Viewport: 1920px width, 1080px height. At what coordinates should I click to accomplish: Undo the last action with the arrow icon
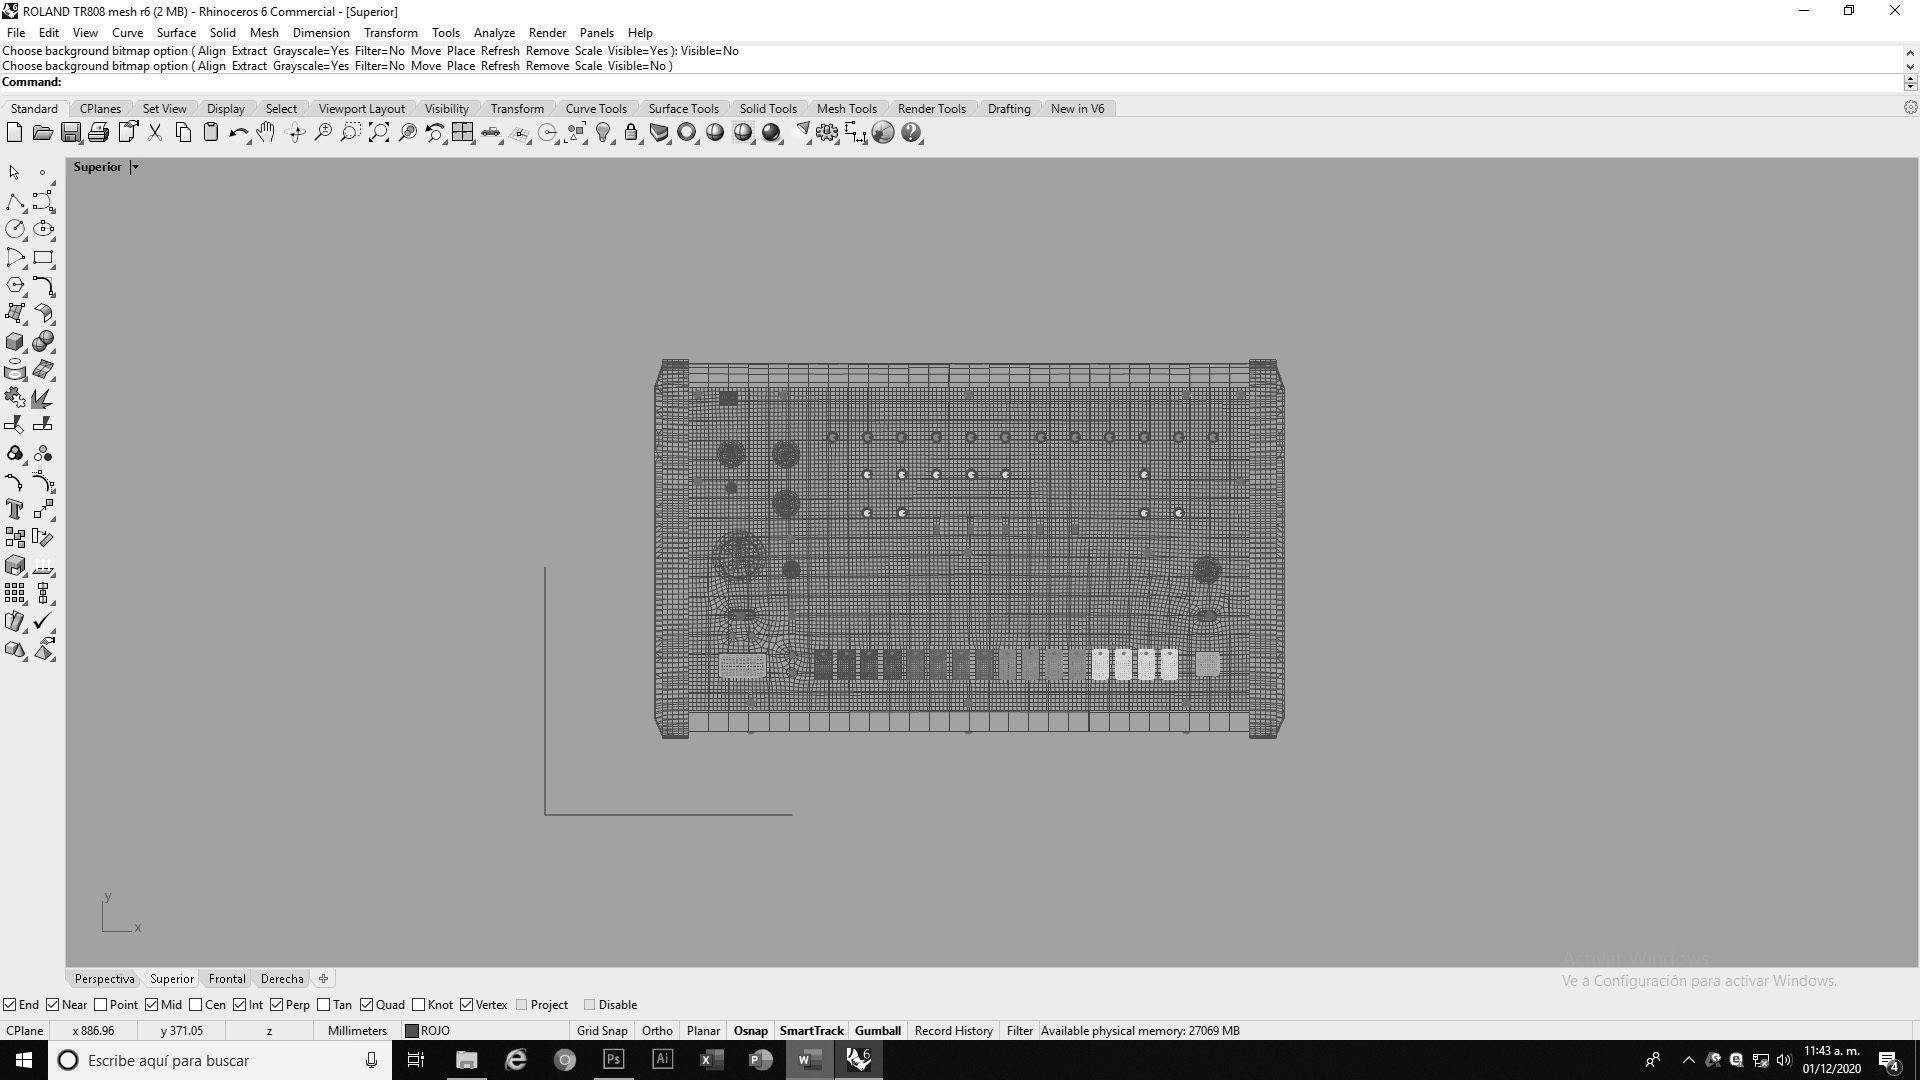[238, 133]
